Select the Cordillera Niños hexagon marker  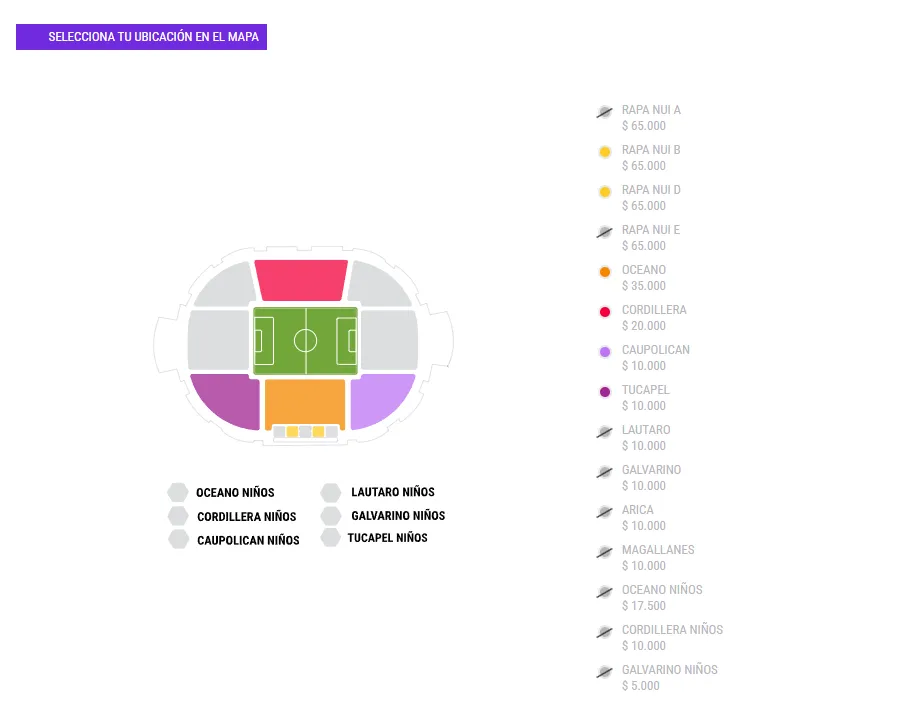[604, 631]
